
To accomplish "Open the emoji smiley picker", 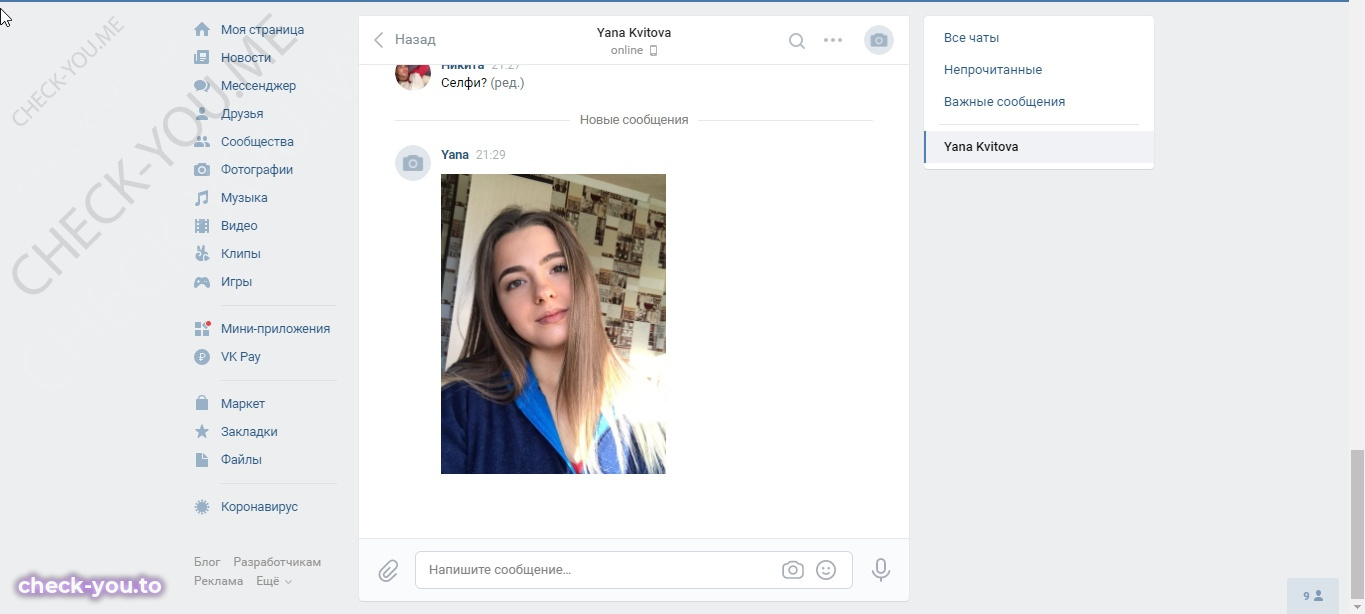I will 826,570.
